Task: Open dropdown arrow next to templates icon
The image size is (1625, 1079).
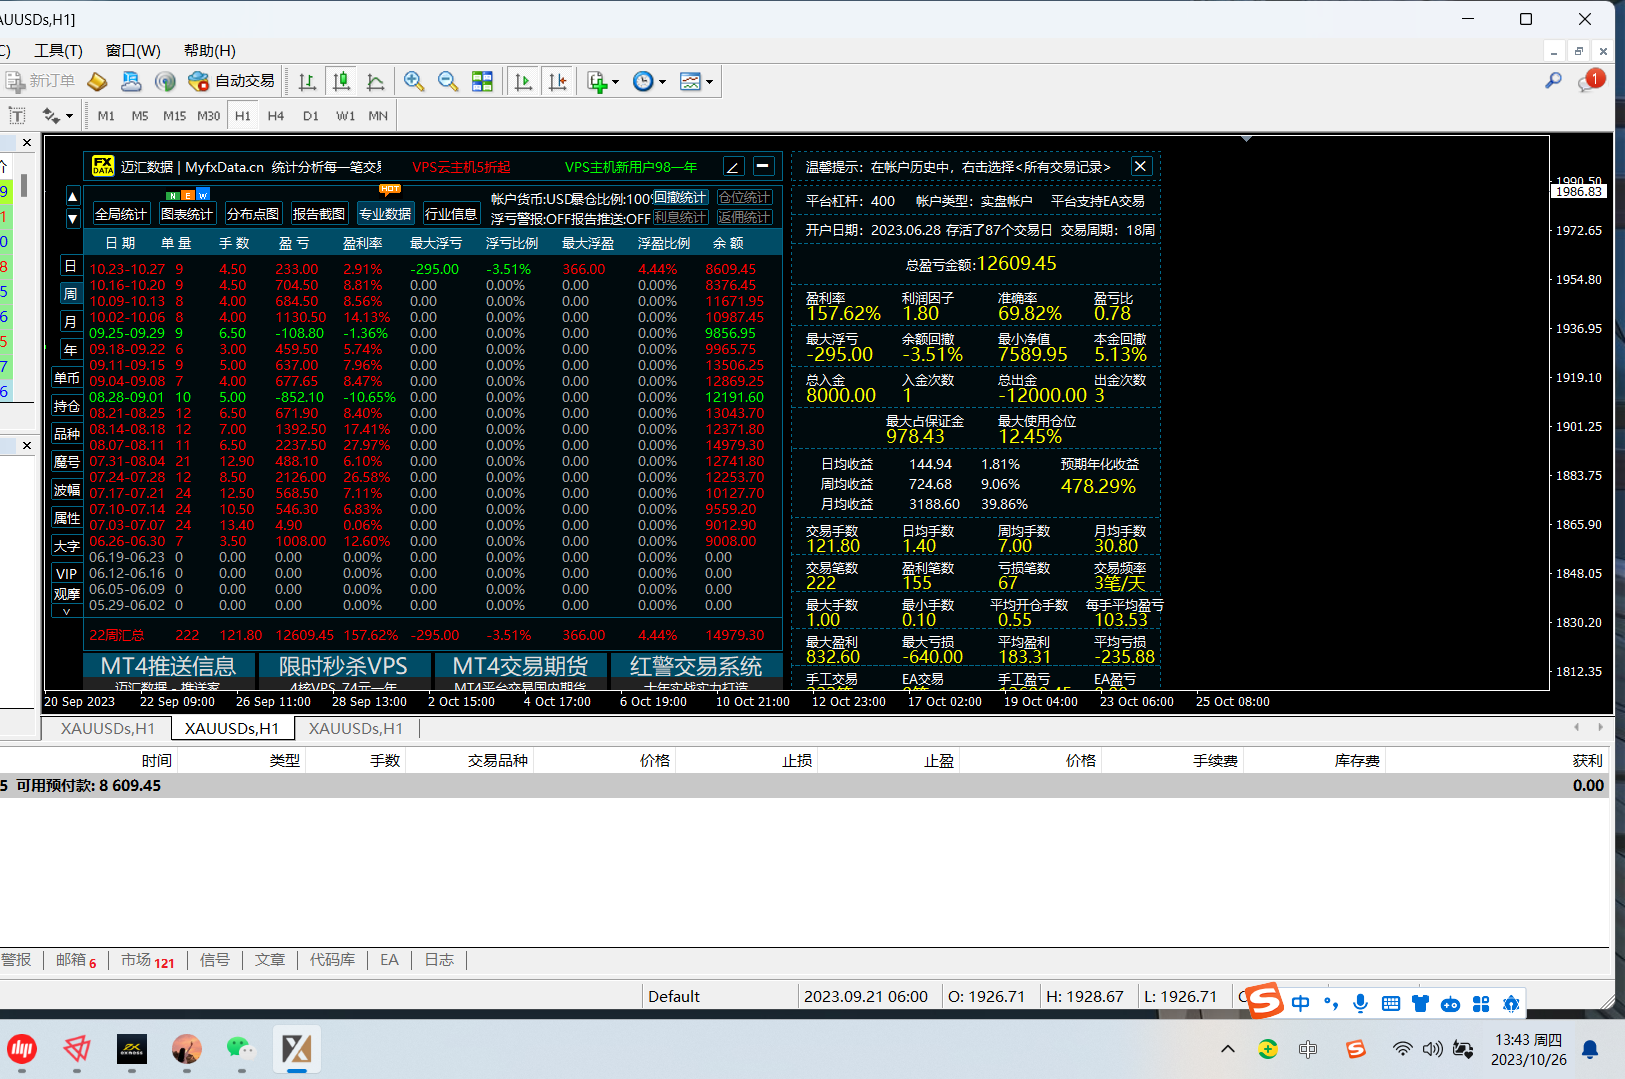Action: pos(709,83)
